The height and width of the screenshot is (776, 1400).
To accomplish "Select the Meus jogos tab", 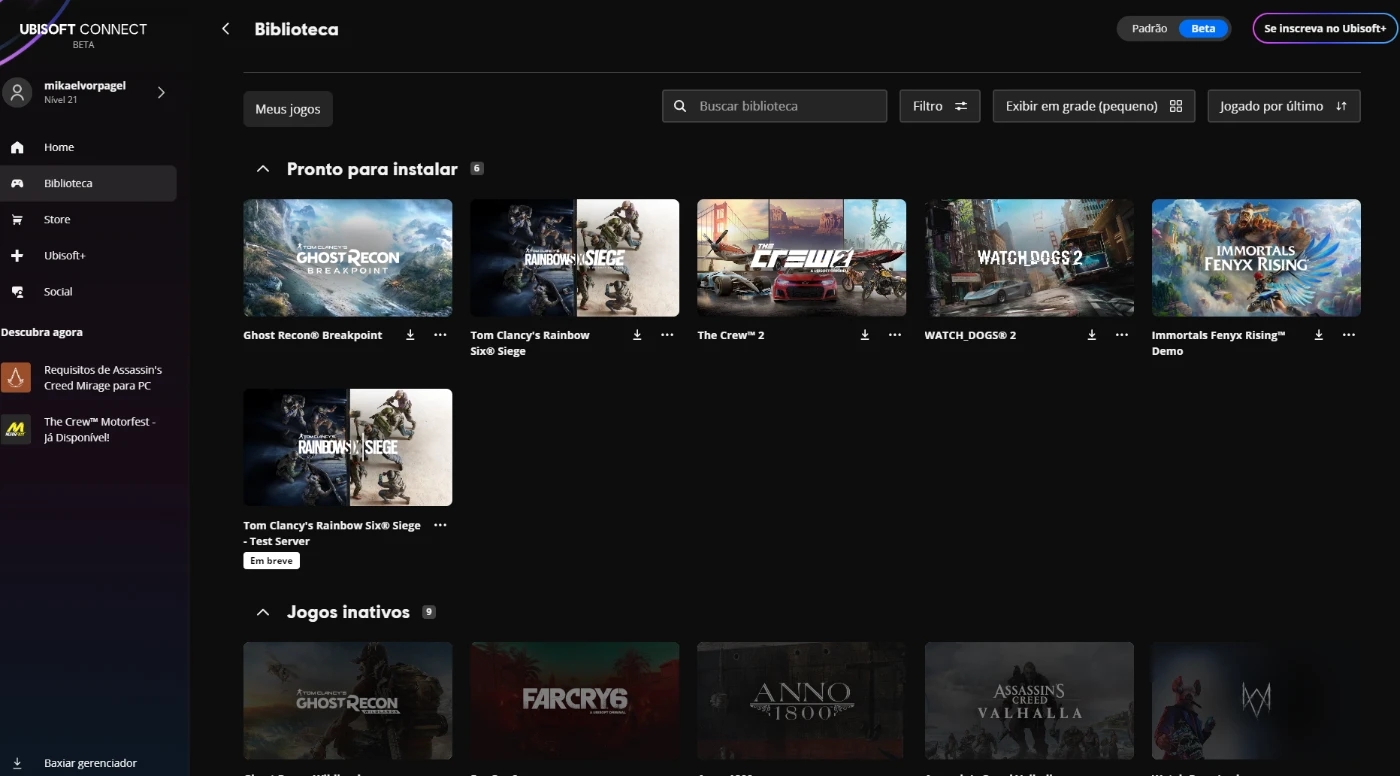I will tap(288, 109).
